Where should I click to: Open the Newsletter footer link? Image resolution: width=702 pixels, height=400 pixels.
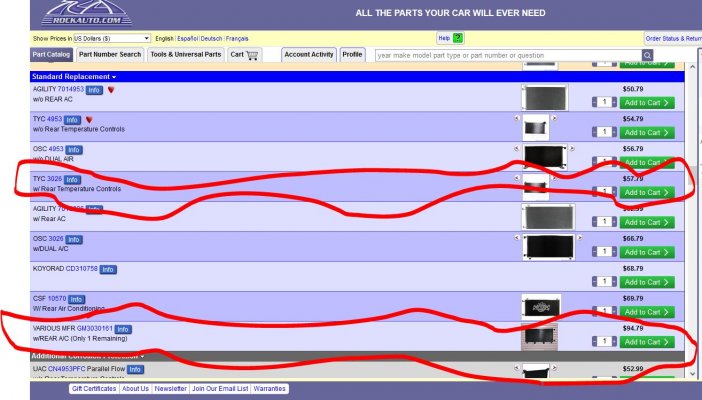click(170, 389)
